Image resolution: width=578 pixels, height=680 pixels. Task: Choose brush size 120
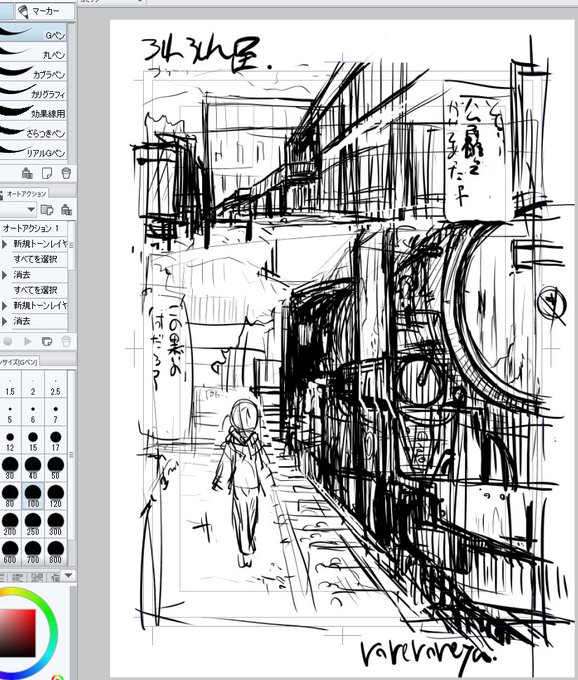click(56, 497)
